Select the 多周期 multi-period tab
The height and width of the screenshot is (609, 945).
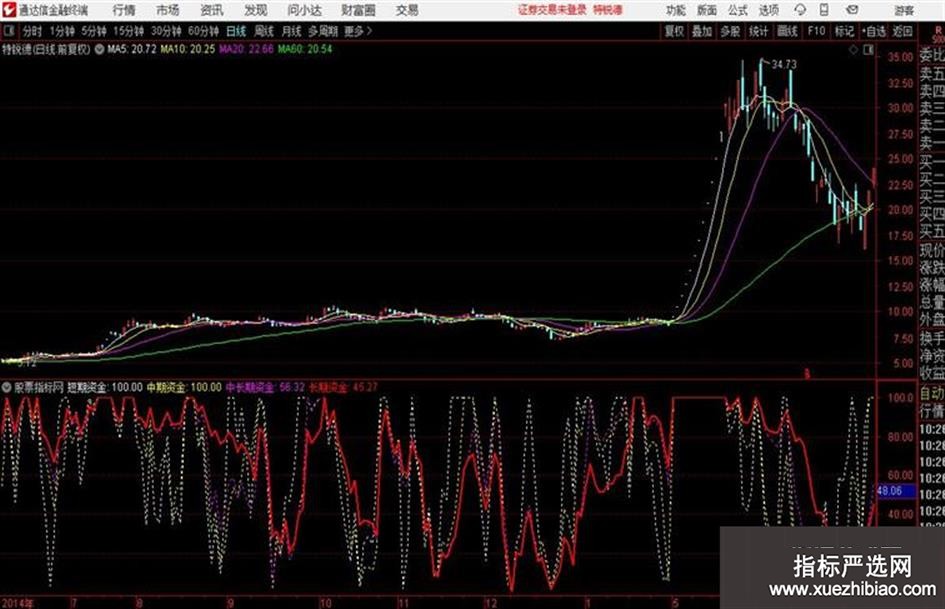tap(323, 31)
